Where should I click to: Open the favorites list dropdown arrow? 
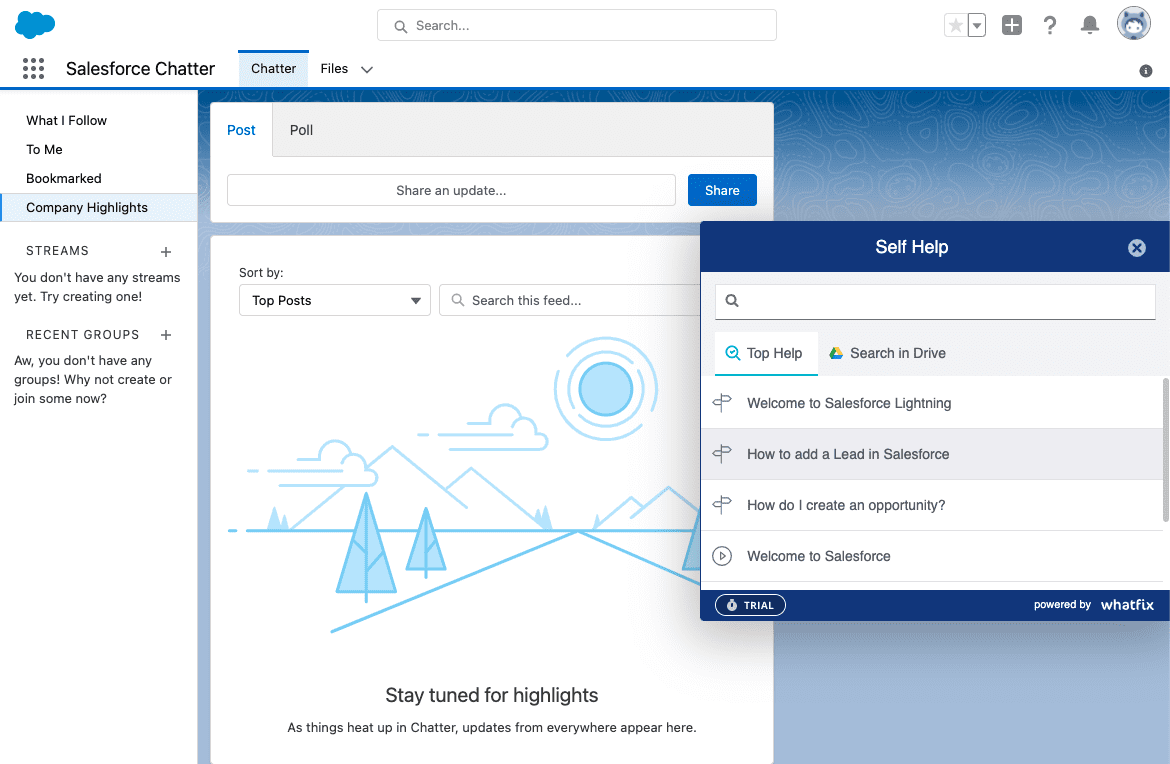click(x=977, y=25)
